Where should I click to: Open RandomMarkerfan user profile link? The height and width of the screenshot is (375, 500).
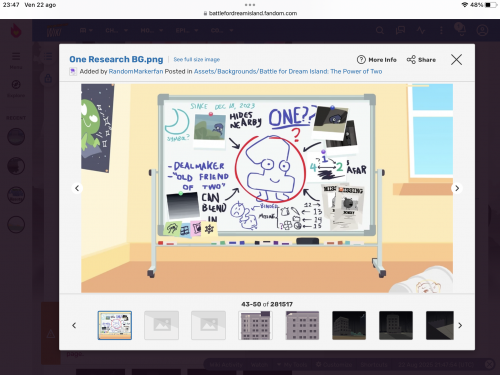click(136, 71)
